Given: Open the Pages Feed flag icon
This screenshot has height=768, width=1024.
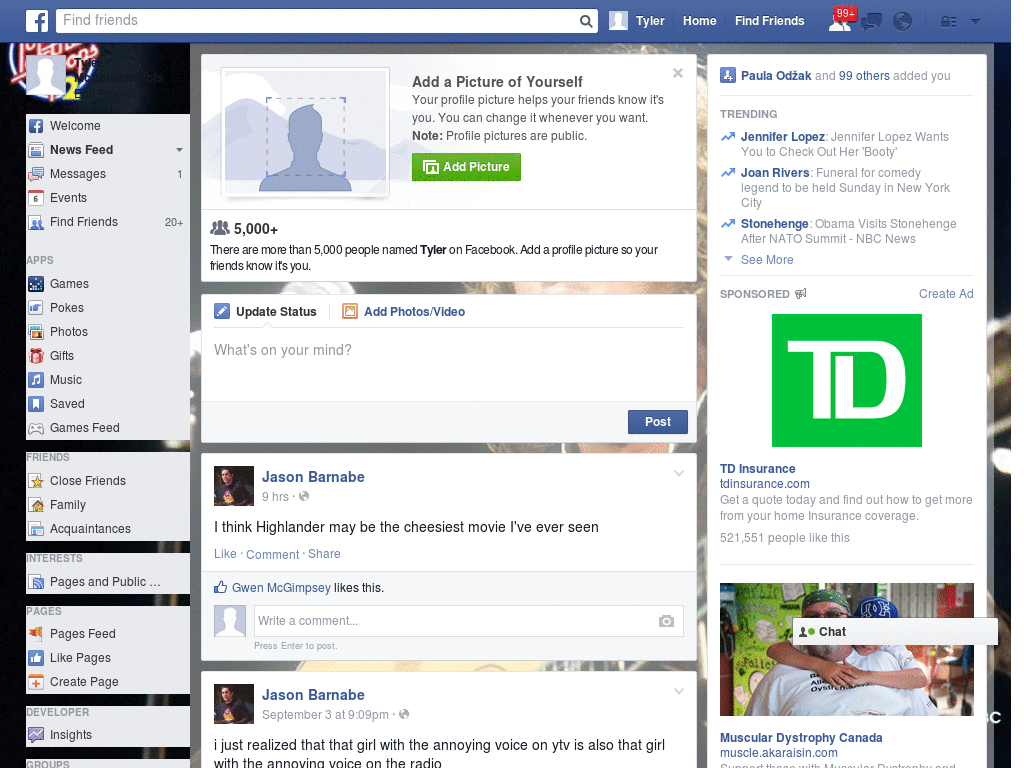Looking at the screenshot, I should tap(36, 634).
